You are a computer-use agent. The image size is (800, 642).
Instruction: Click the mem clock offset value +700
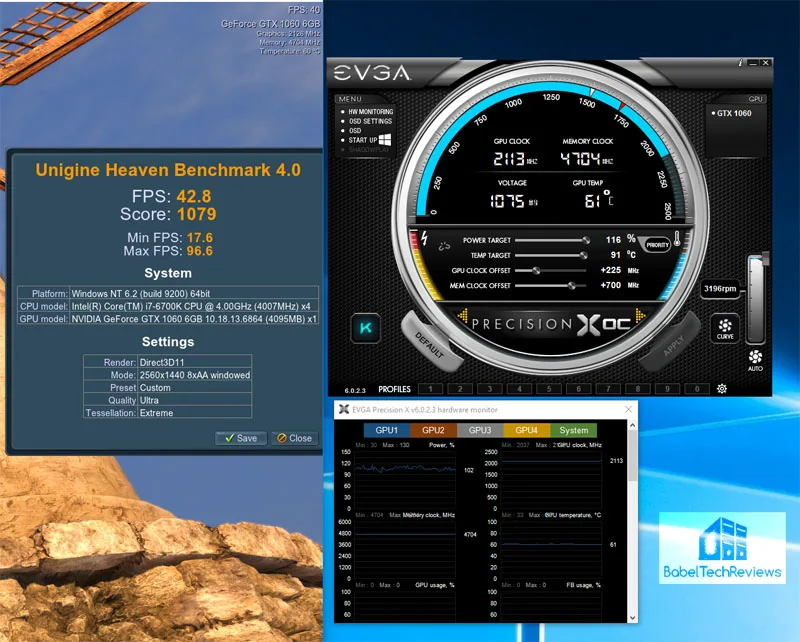tap(611, 285)
